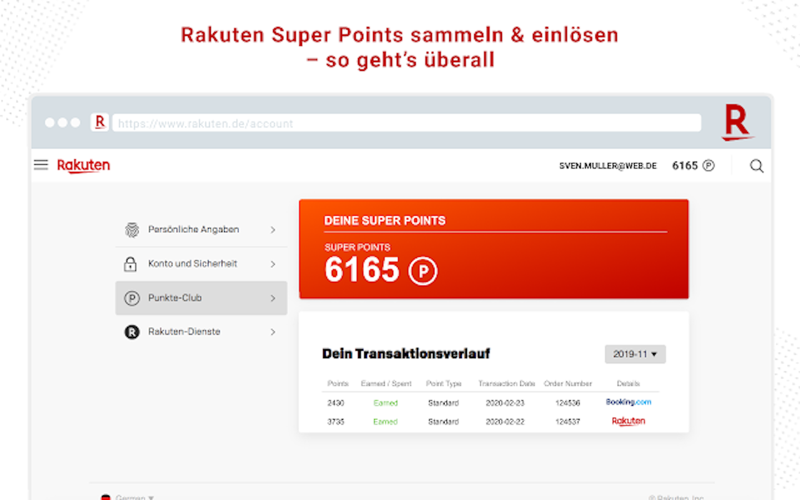The image size is (800, 500).
Task: Click the Dein Transaktionsverlauf heading
Action: [x=406, y=354]
